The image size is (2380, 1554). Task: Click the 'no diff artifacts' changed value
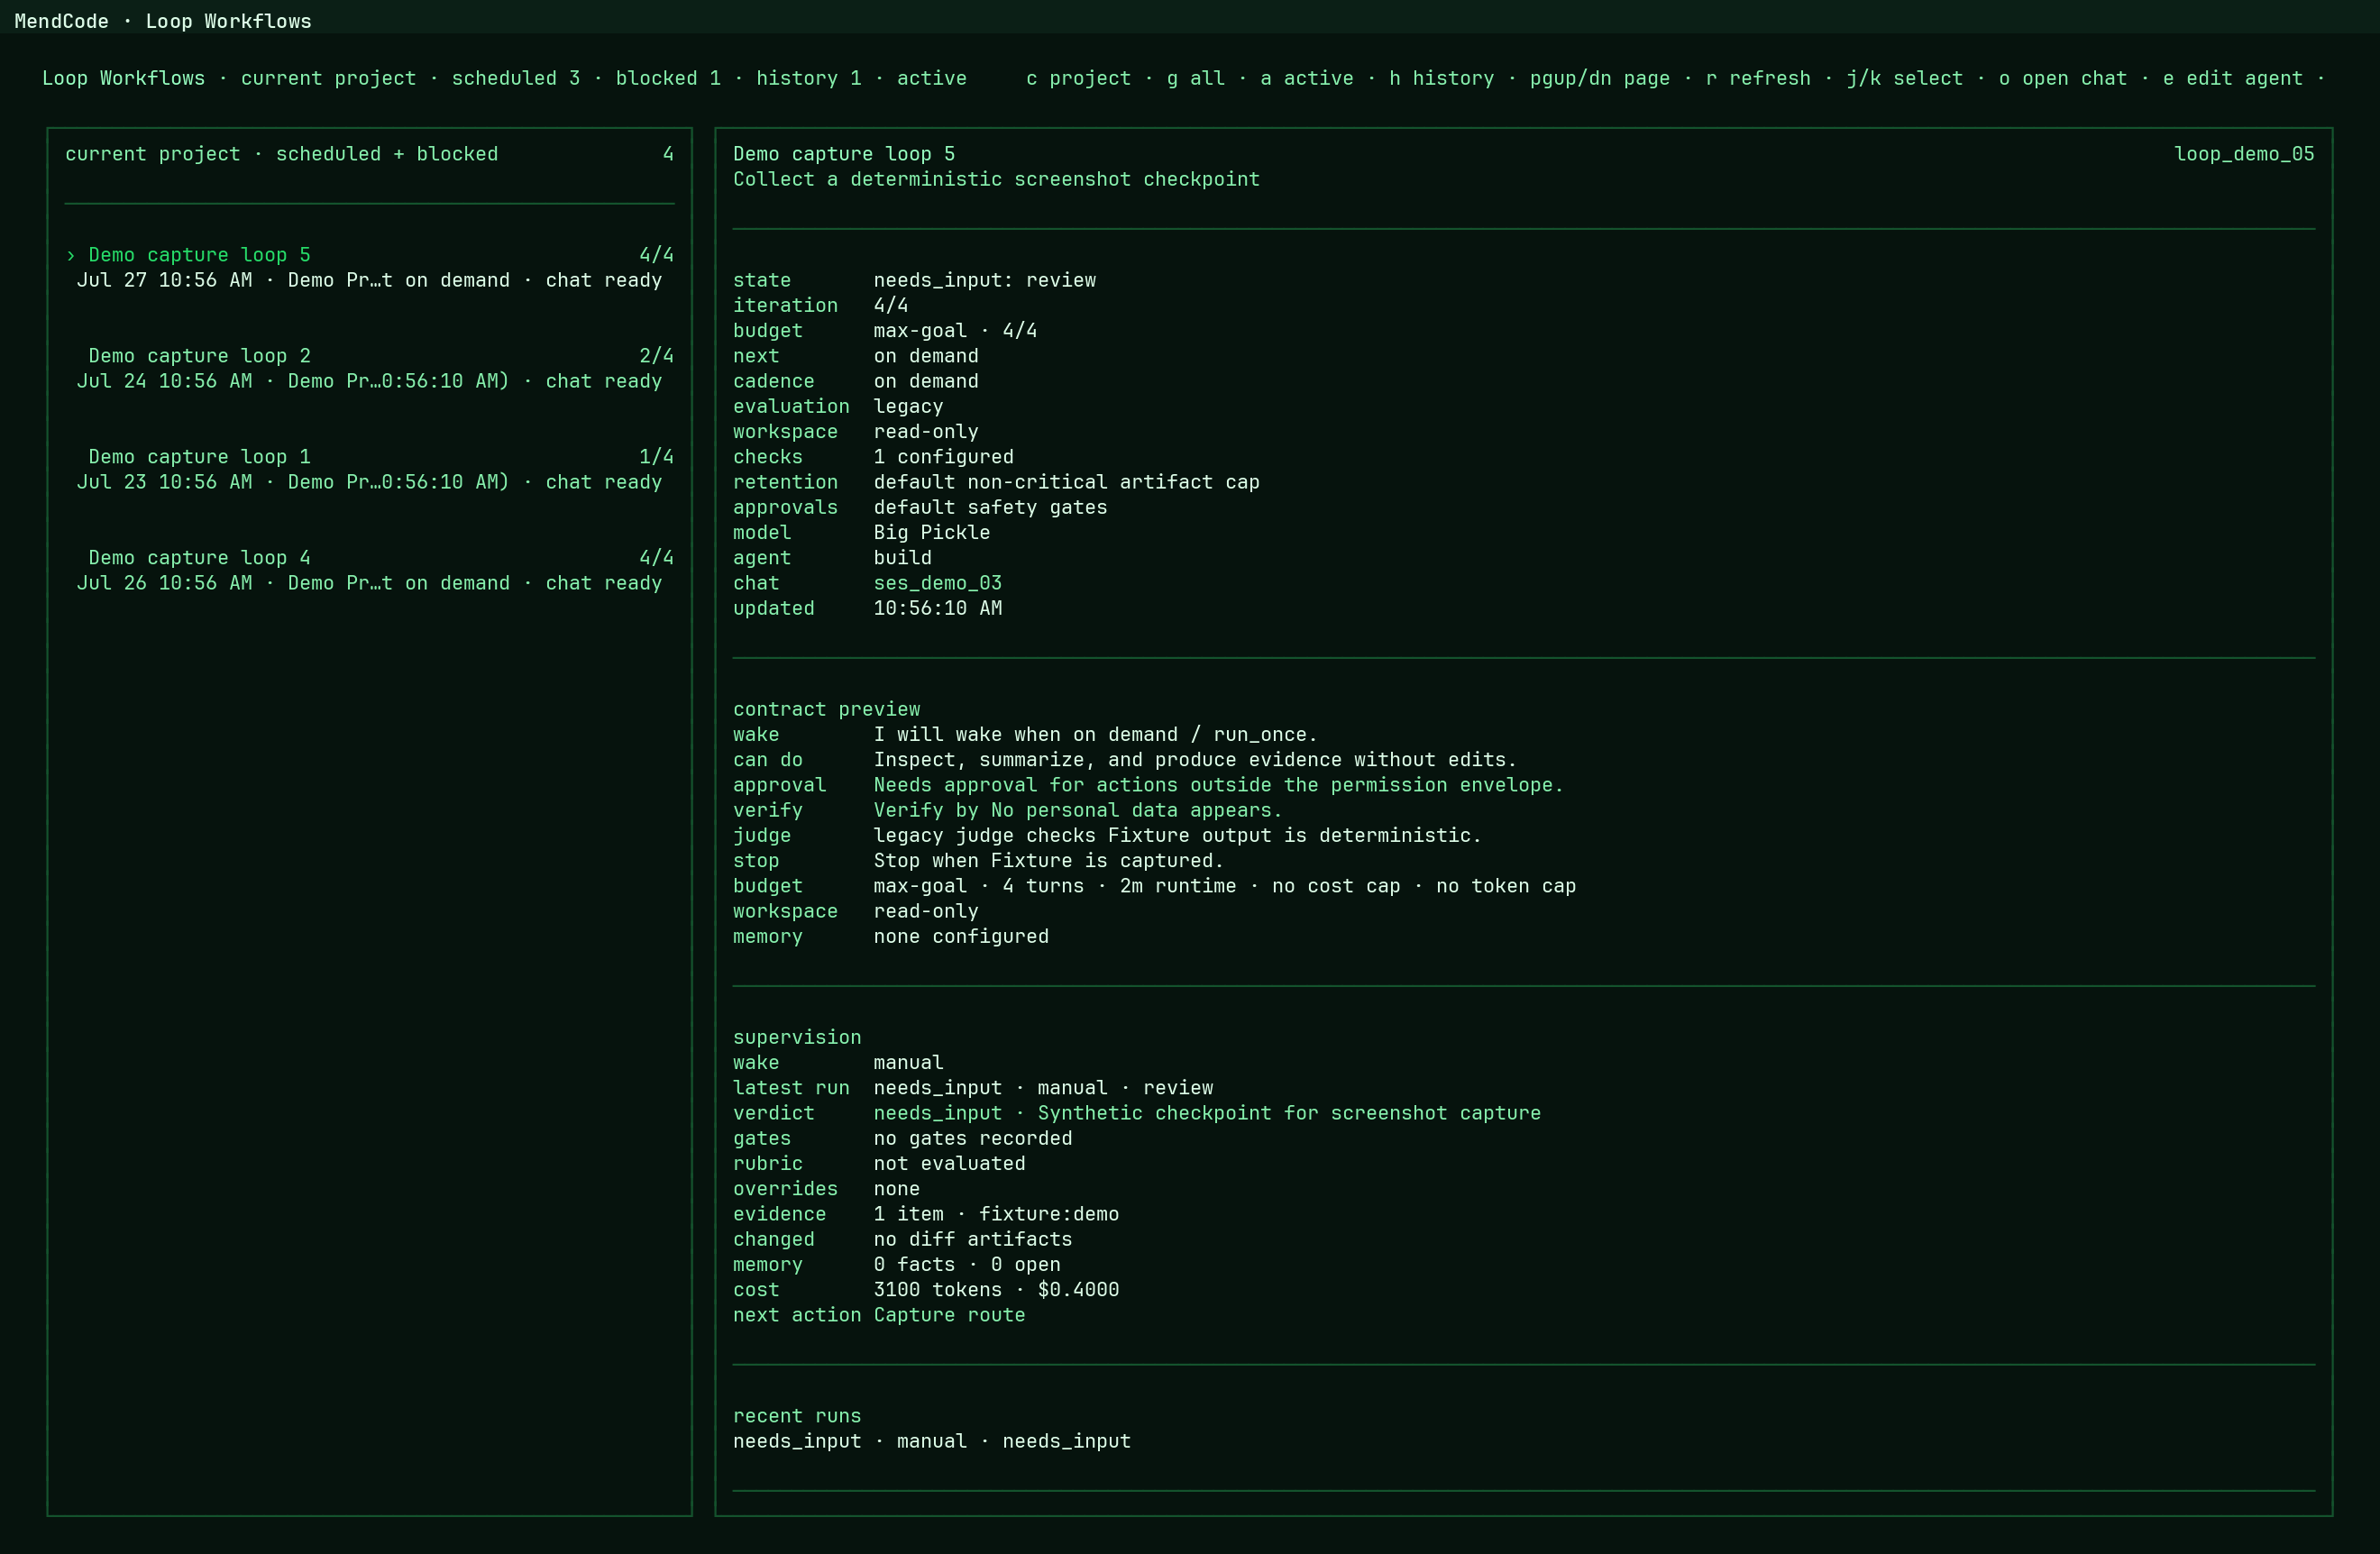[972, 1239]
